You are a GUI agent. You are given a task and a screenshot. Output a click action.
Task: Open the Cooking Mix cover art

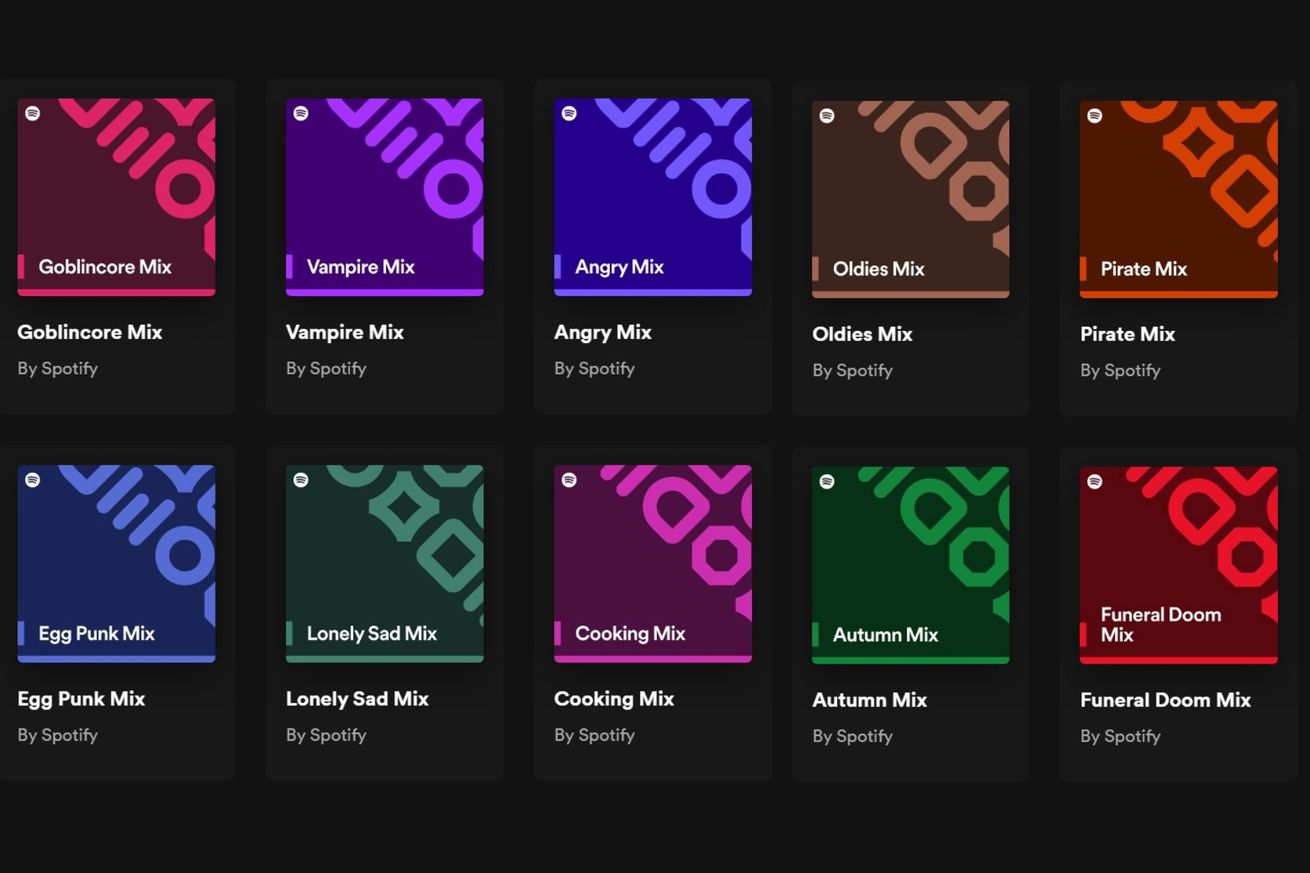pyautogui.click(x=653, y=564)
